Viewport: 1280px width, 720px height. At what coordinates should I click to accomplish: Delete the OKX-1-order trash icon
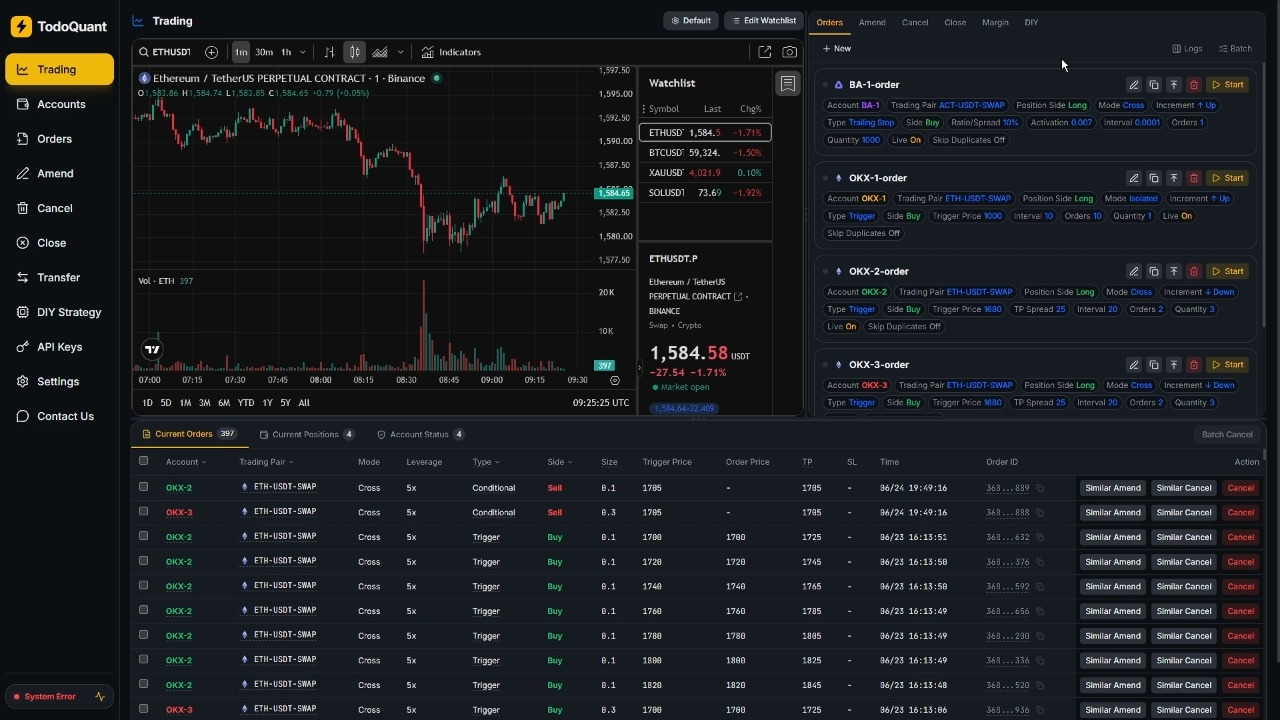tap(1193, 178)
